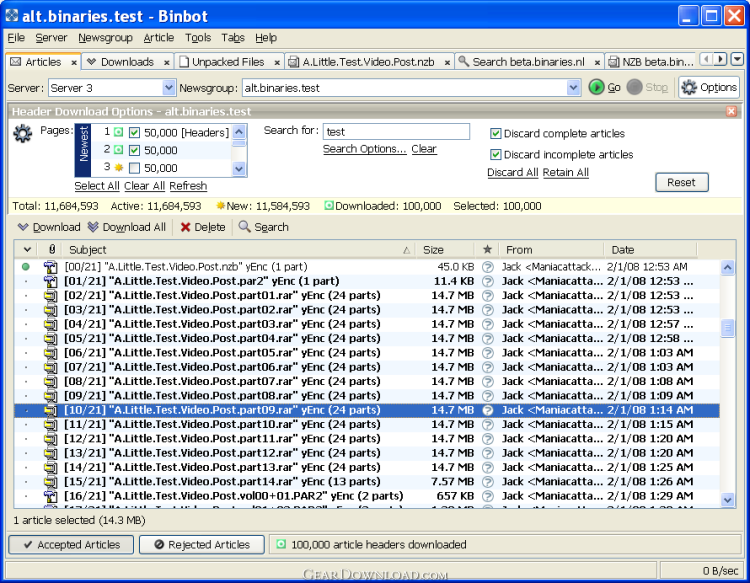Viewport: 750px width, 583px height.
Task: Click archive icon of the part01.rar row
Action: (50, 296)
